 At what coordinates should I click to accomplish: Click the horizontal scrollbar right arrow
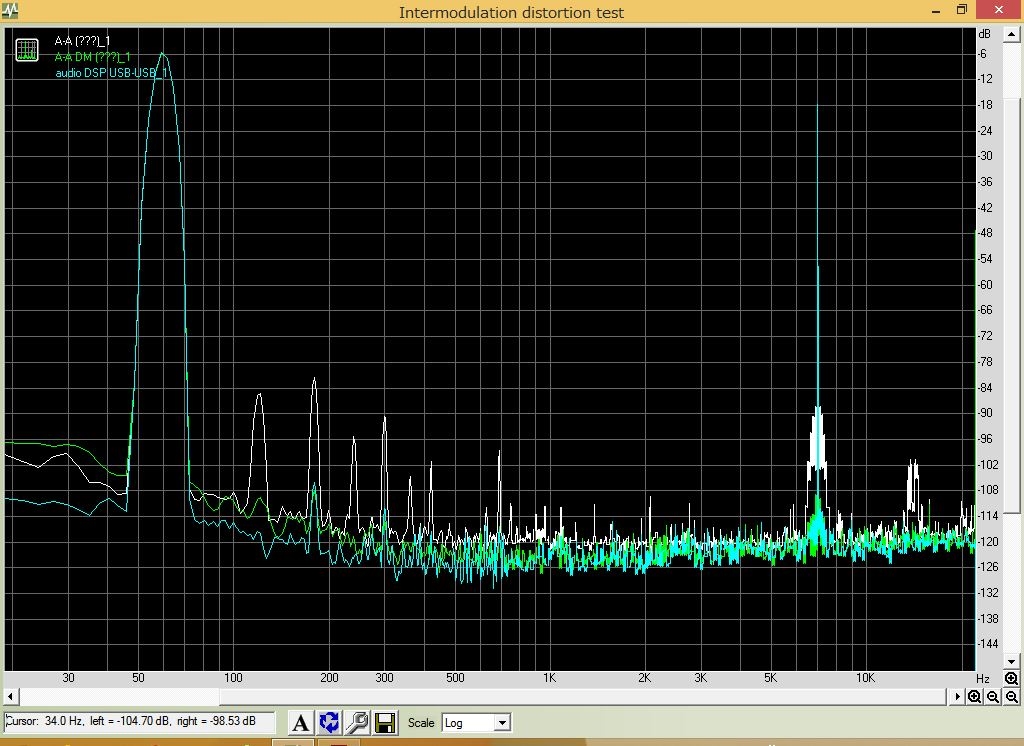click(x=958, y=697)
